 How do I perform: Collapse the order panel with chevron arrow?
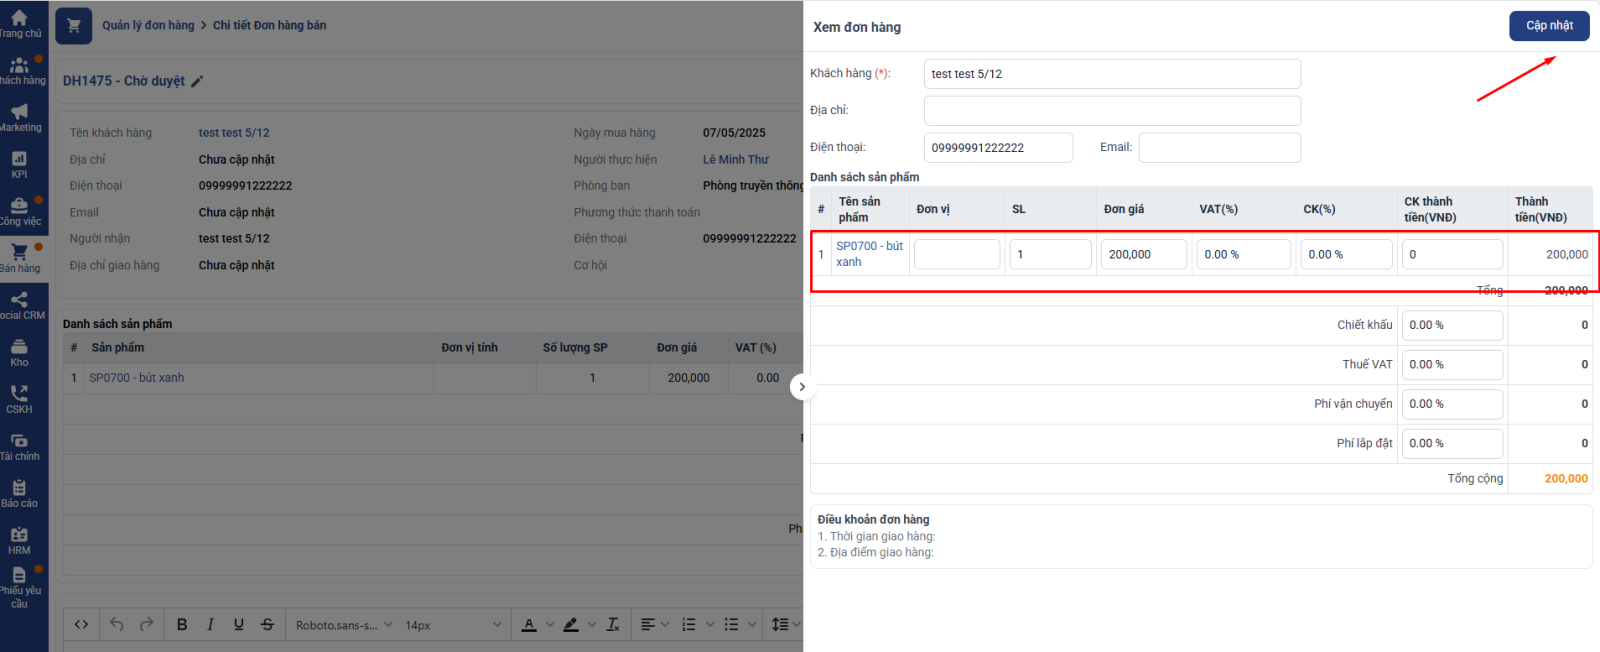pos(802,387)
